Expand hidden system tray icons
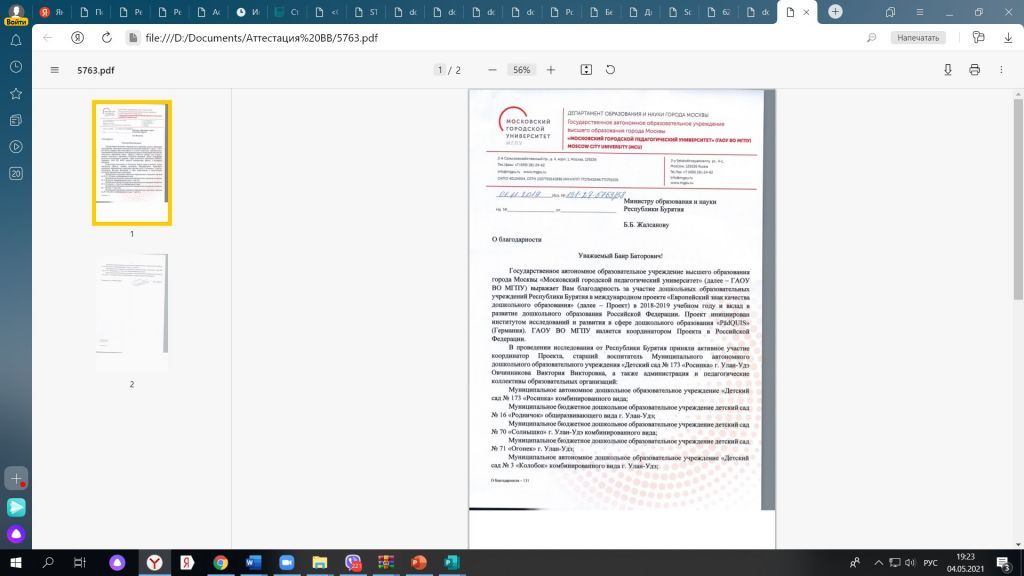1024x576 pixels. point(877,562)
